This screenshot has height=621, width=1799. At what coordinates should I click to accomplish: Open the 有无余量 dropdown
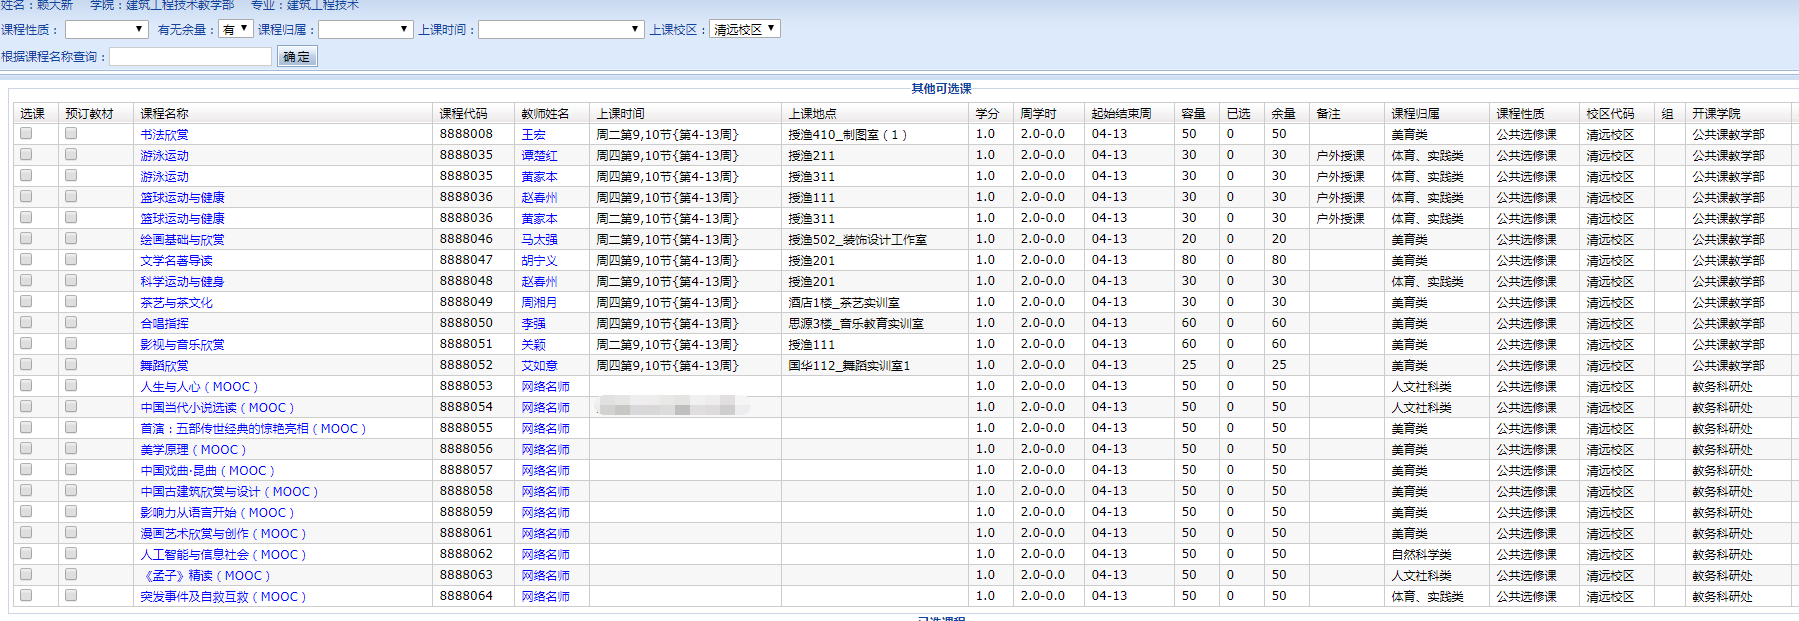coord(235,30)
